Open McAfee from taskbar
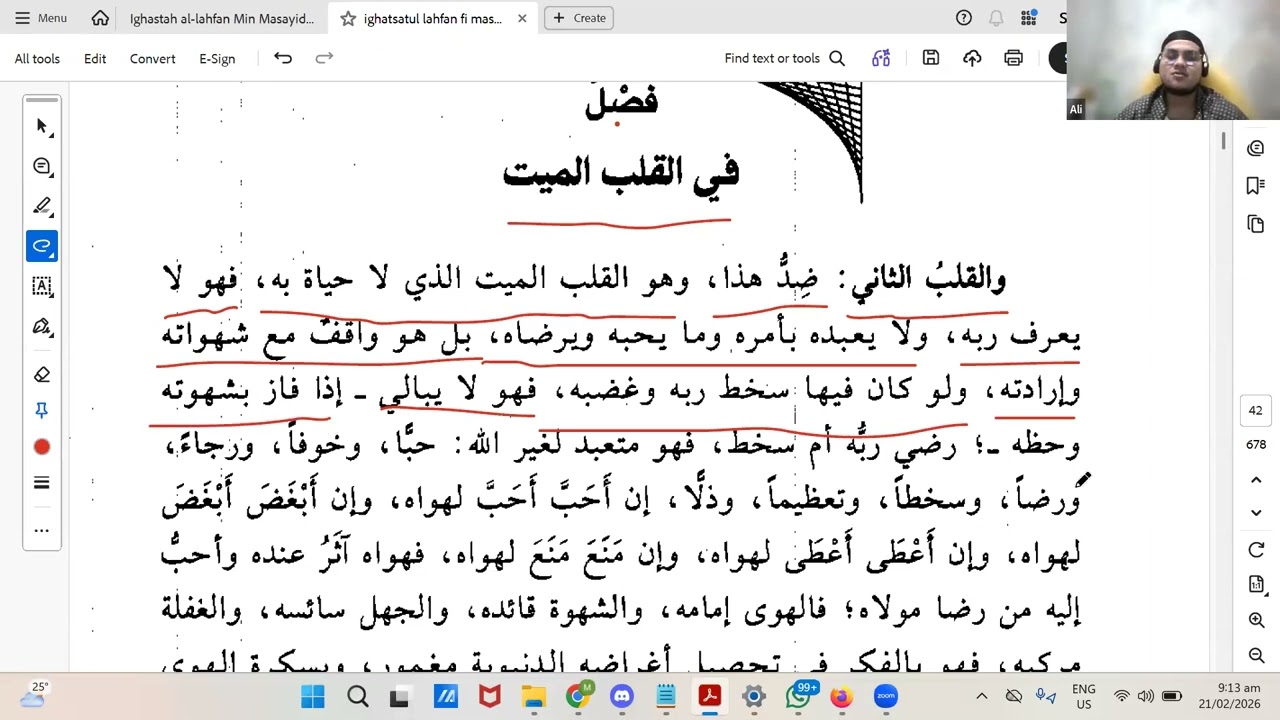The height and width of the screenshot is (720, 1280). point(489,696)
